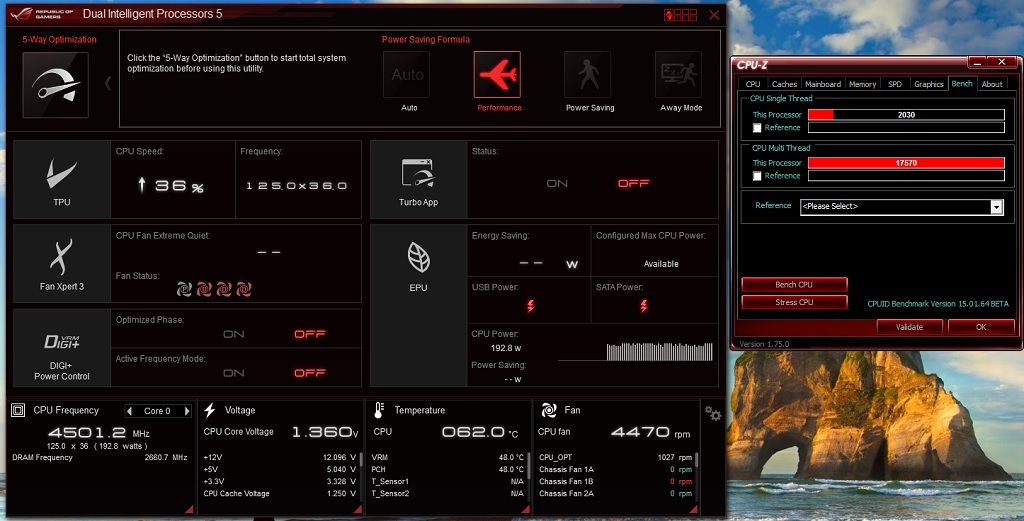The width and height of the screenshot is (1024, 521).
Task: Set Optimized Phase to OFF
Action: coord(310,334)
